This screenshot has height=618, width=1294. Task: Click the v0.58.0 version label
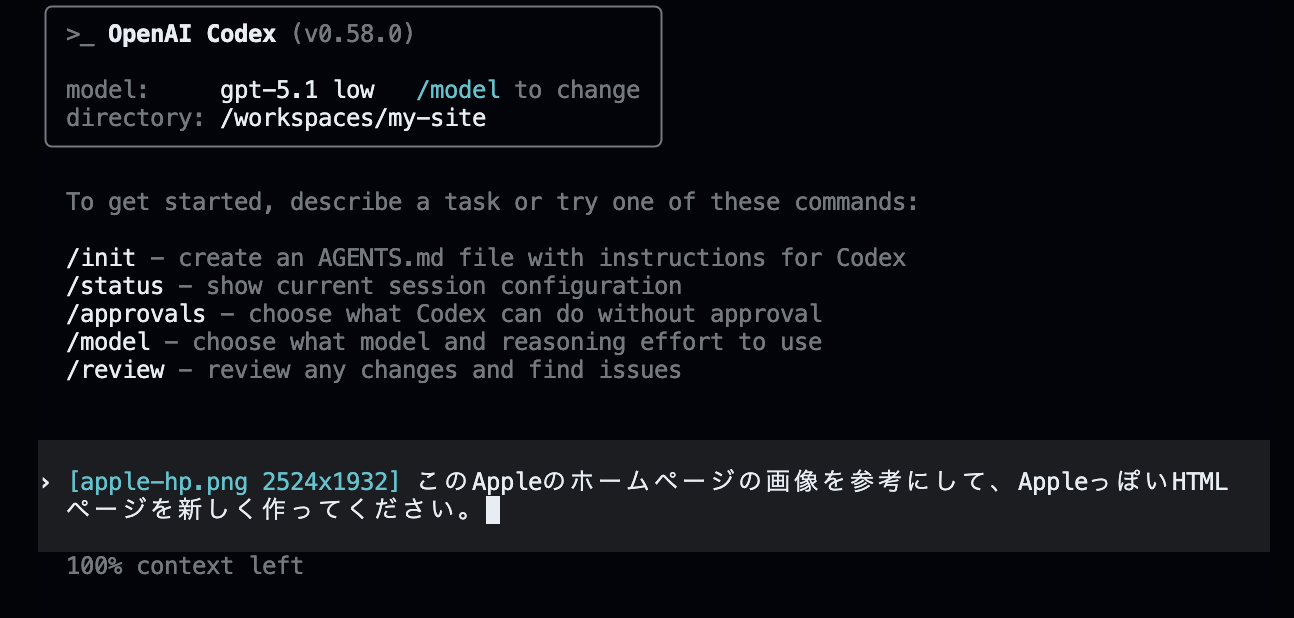(353, 34)
